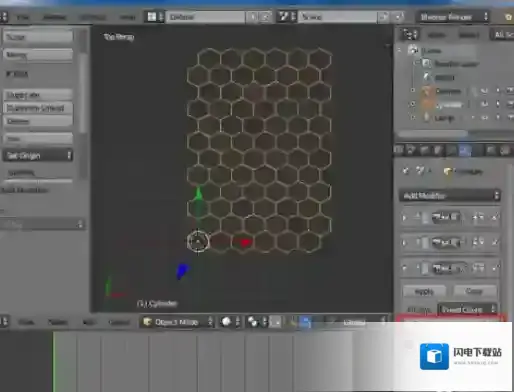The image size is (514, 392).
Task: Open the Render menu
Action: tap(54, 17)
